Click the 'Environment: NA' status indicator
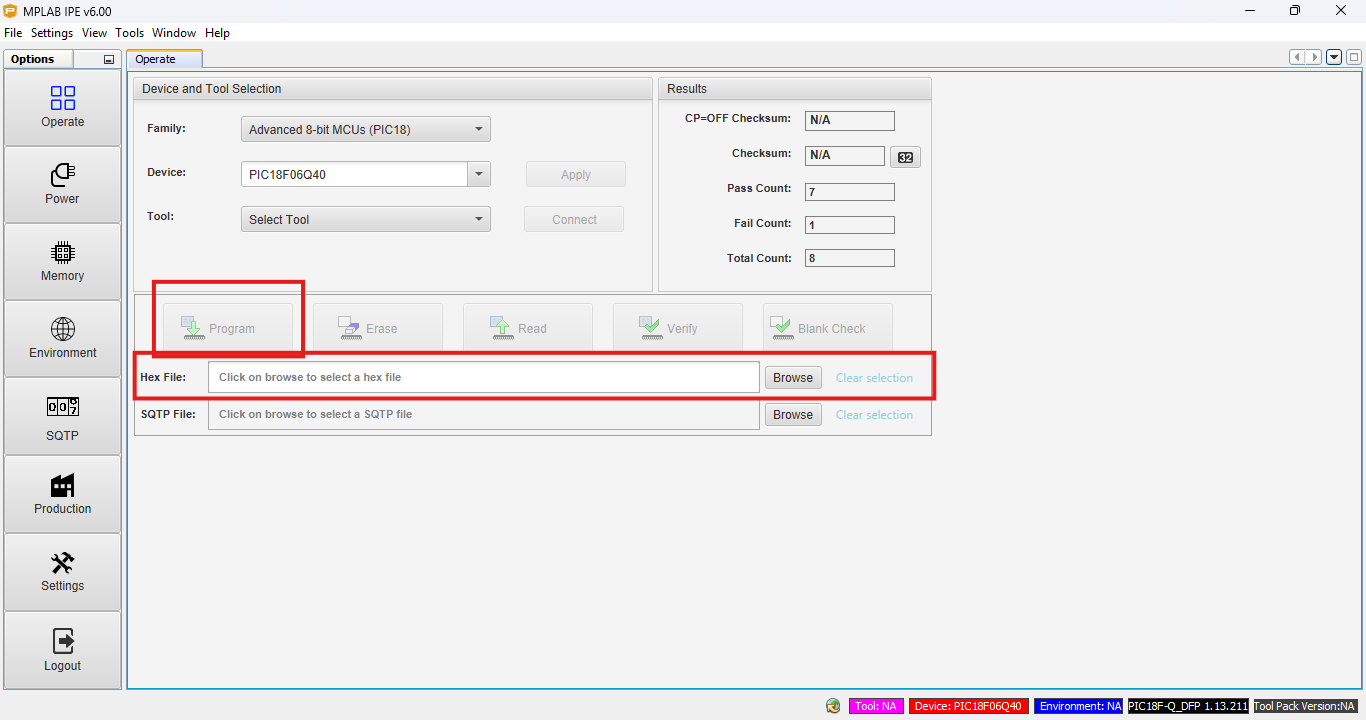The width and height of the screenshot is (1366, 720). (1079, 706)
